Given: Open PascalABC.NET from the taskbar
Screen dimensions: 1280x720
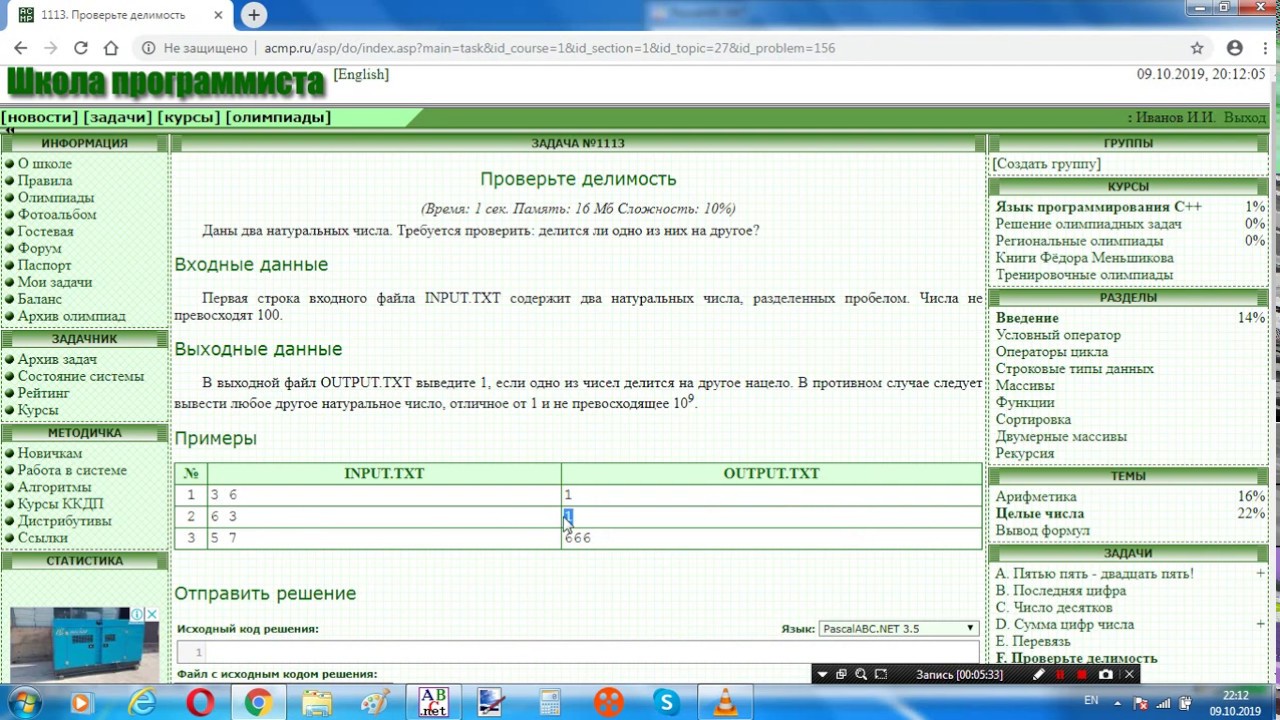Looking at the screenshot, I should [433, 702].
